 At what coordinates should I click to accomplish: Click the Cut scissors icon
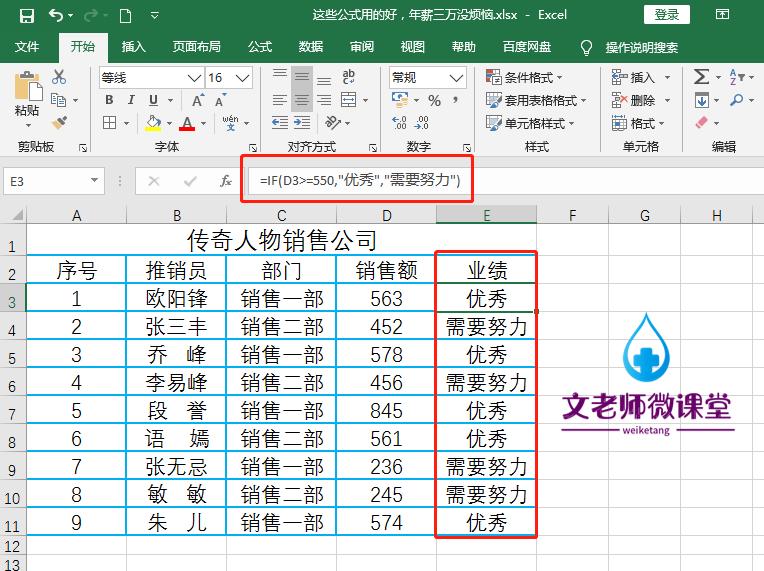point(59,77)
